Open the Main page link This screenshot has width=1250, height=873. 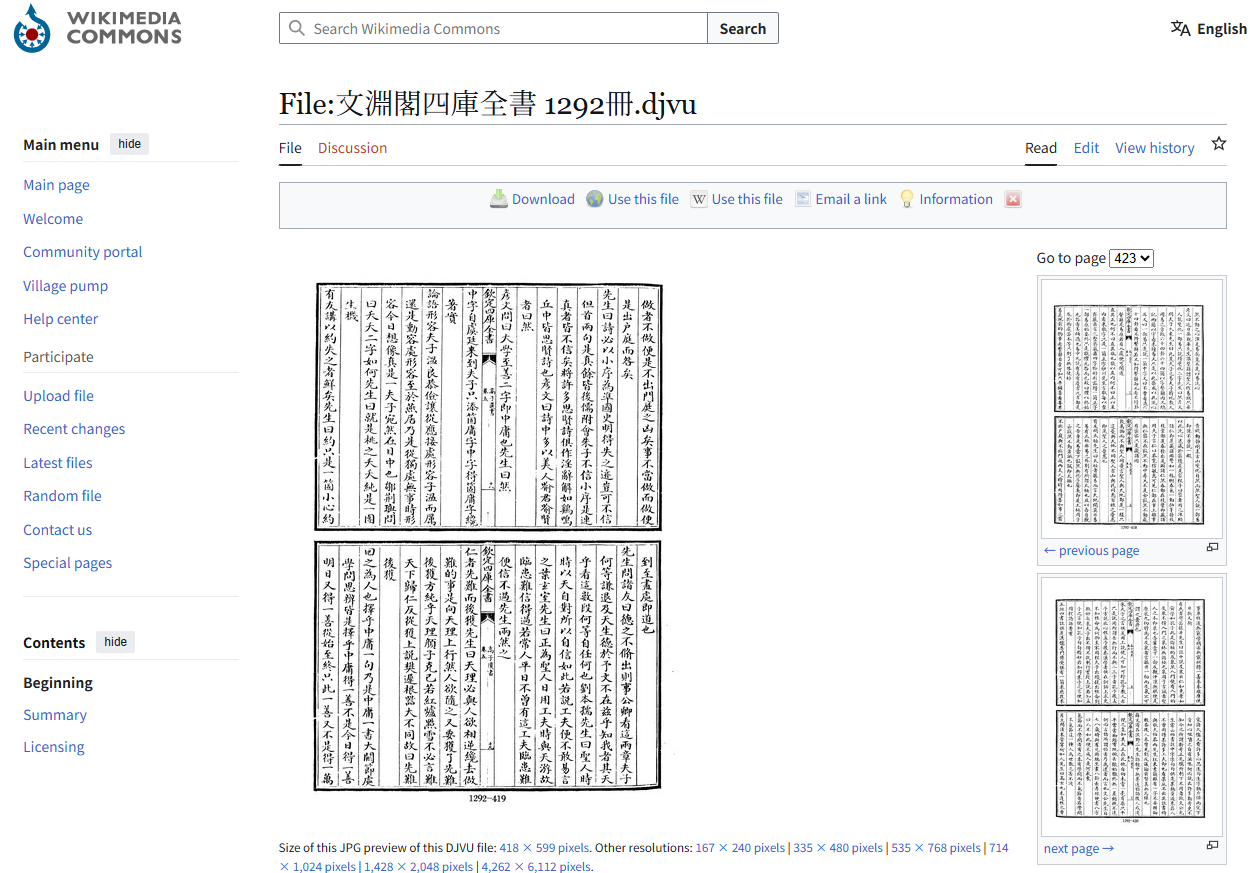57,185
